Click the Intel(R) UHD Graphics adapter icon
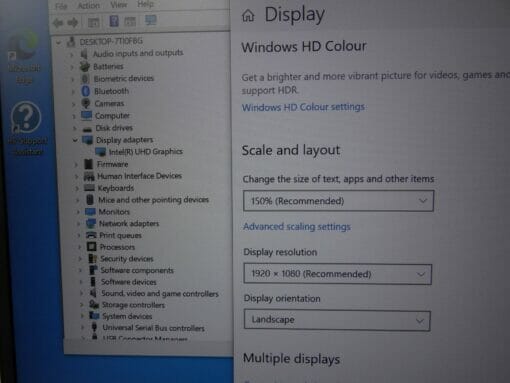Screen dimensions: 510x383 pos(100,152)
